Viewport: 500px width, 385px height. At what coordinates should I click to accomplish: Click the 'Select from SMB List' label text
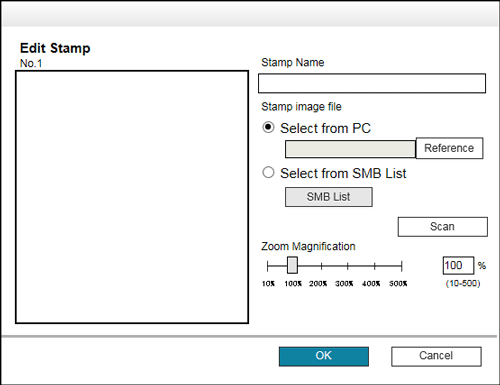[343, 173]
